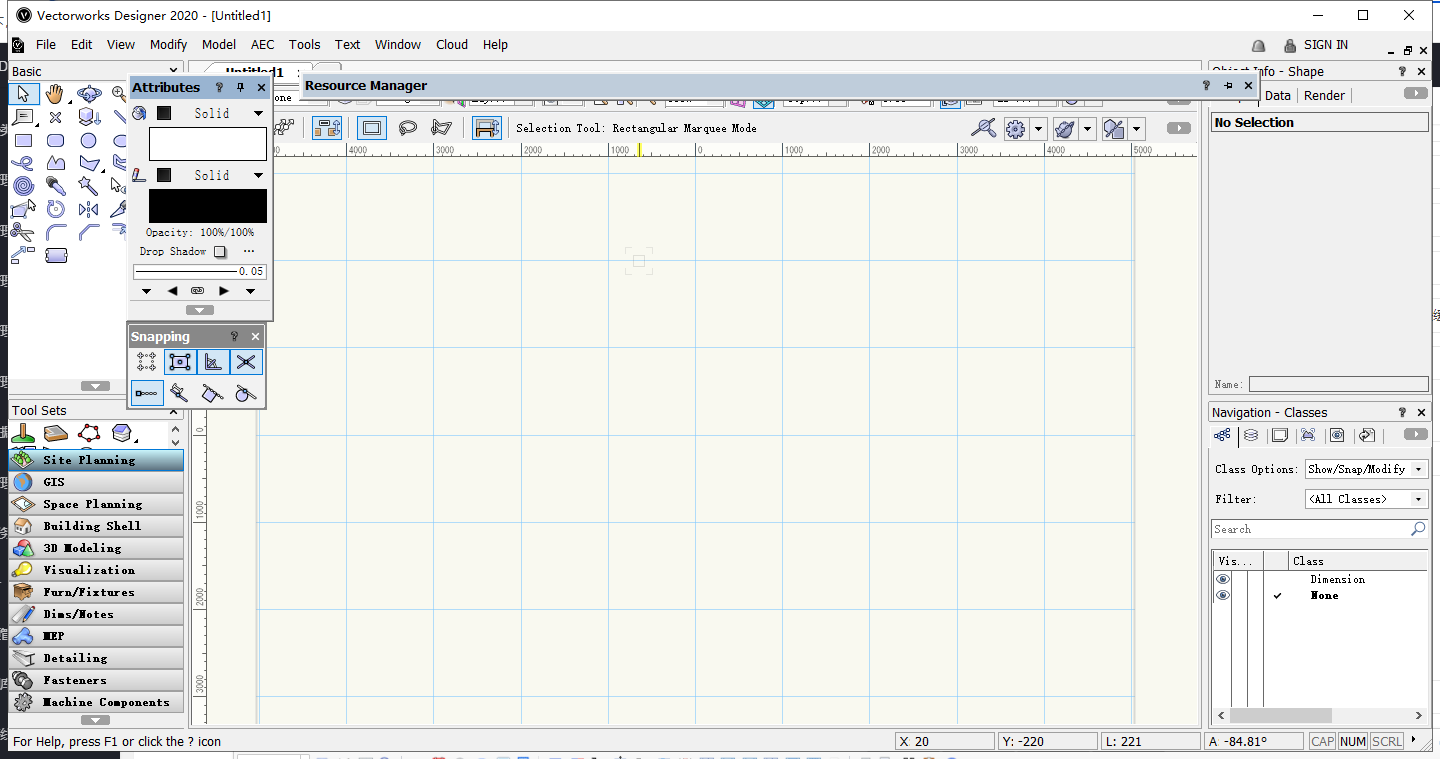Open the AEC menu

pos(262,45)
